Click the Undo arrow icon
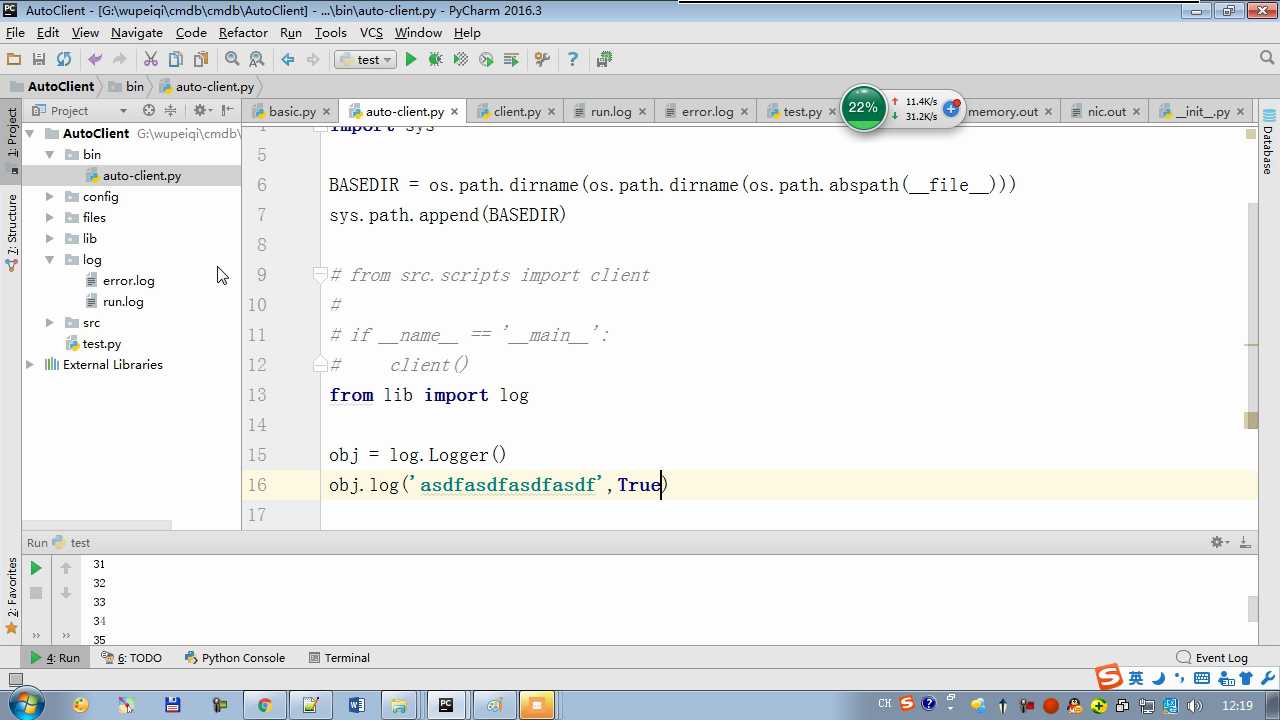 pyautogui.click(x=95, y=60)
